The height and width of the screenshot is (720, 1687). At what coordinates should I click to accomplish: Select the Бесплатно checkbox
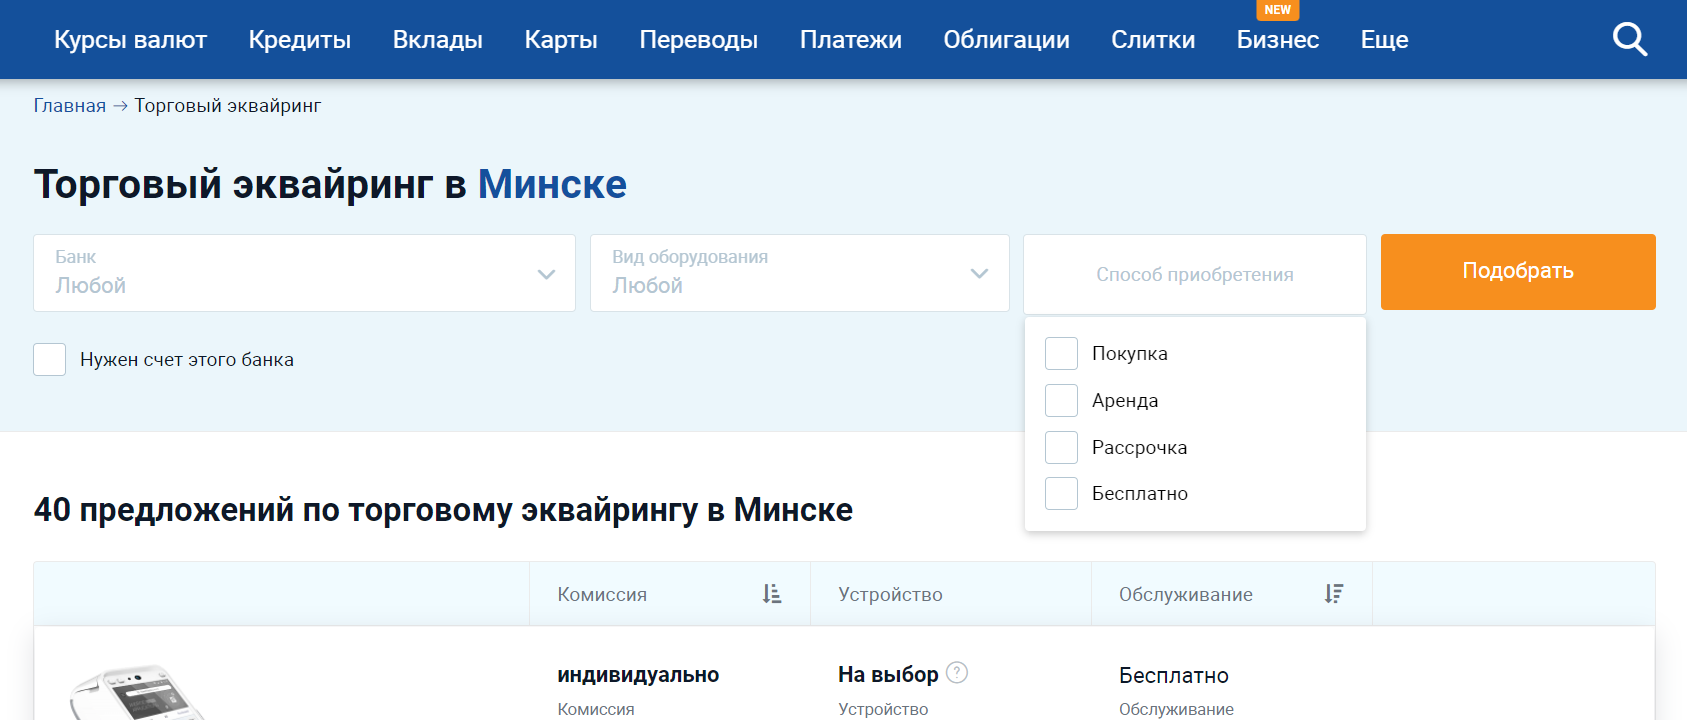pyautogui.click(x=1061, y=493)
